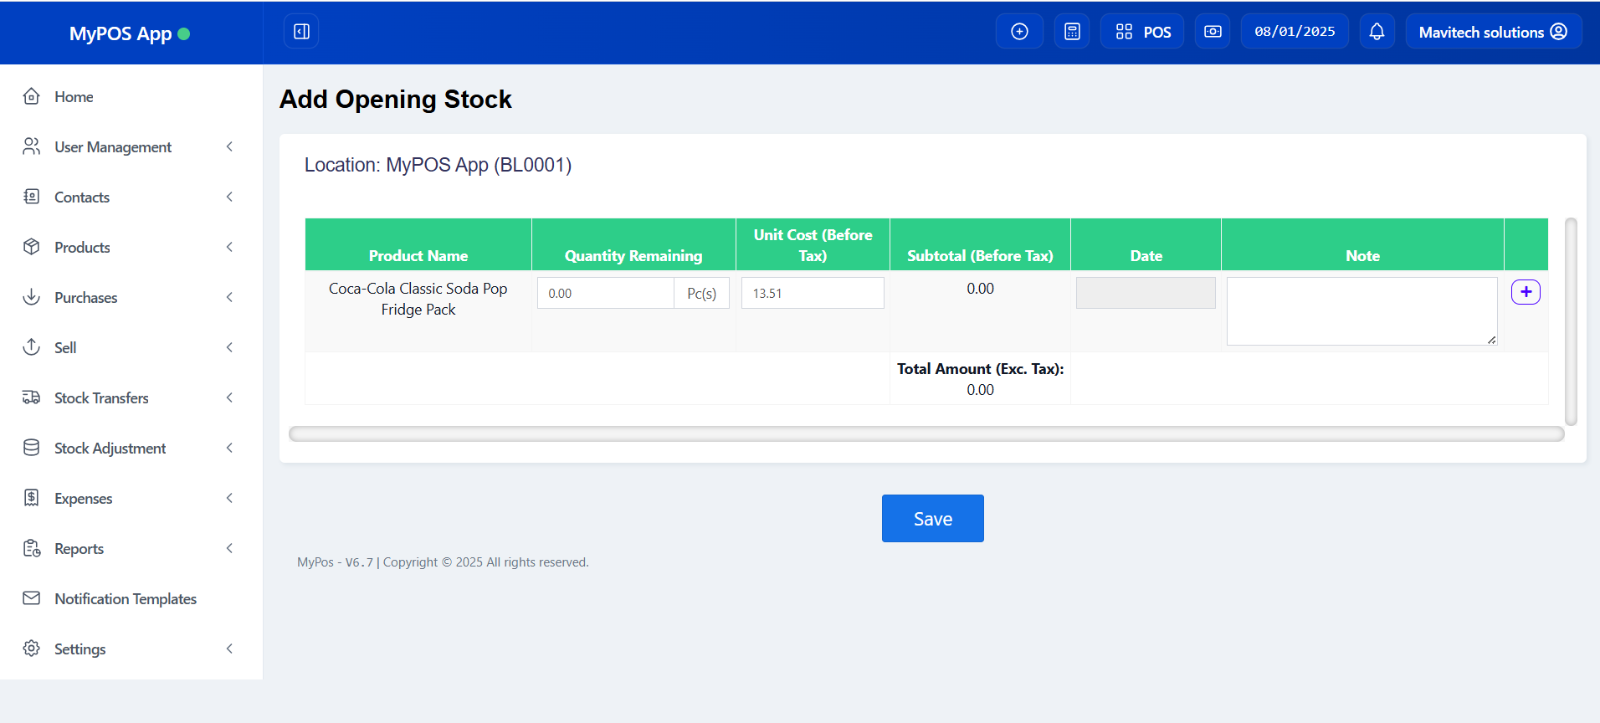Click the Quantity Remaining input field

coord(605,293)
